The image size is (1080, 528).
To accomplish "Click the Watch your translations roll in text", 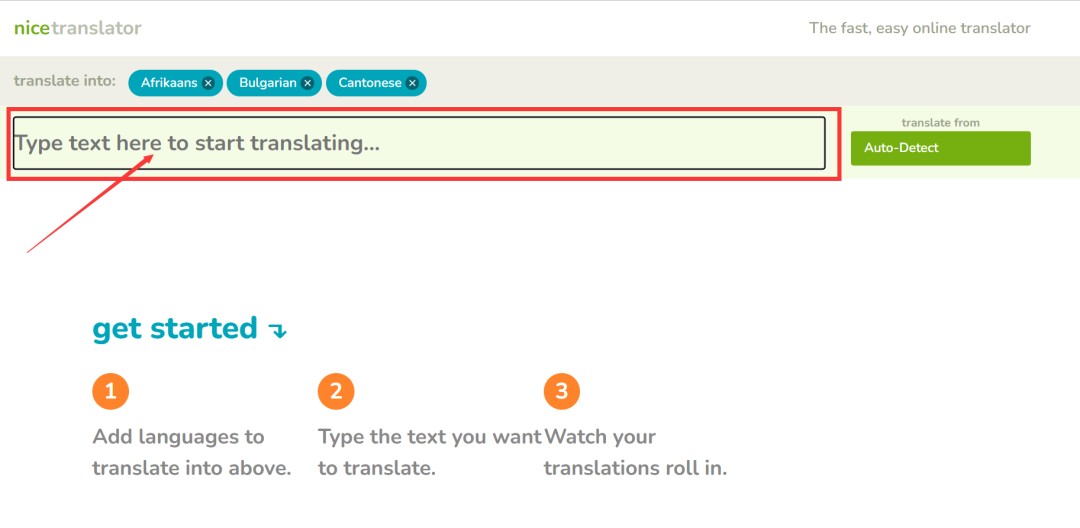I will pyautogui.click(x=635, y=452).
